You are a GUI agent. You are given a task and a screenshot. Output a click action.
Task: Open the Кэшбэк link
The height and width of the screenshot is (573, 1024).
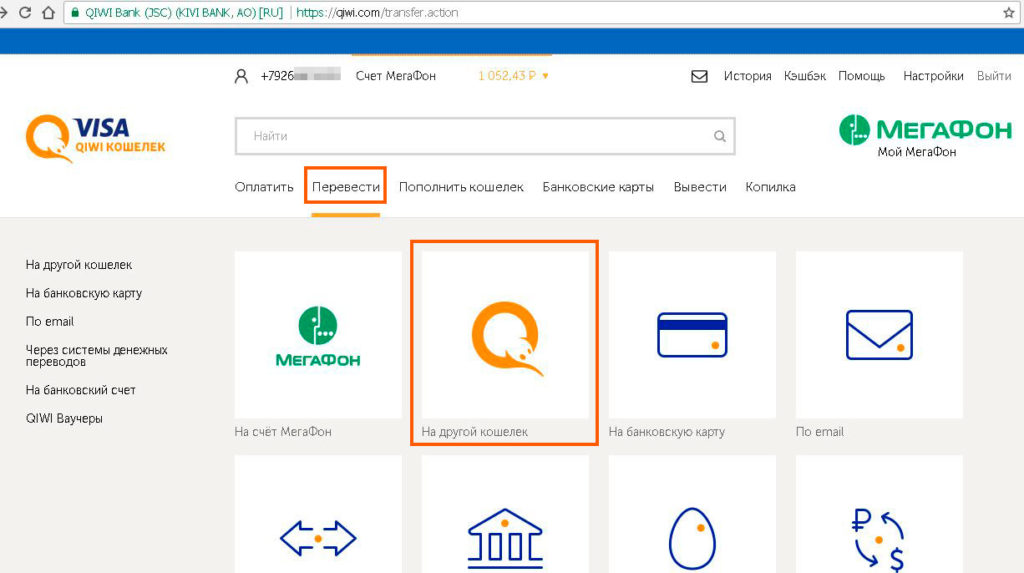point(805,76)
